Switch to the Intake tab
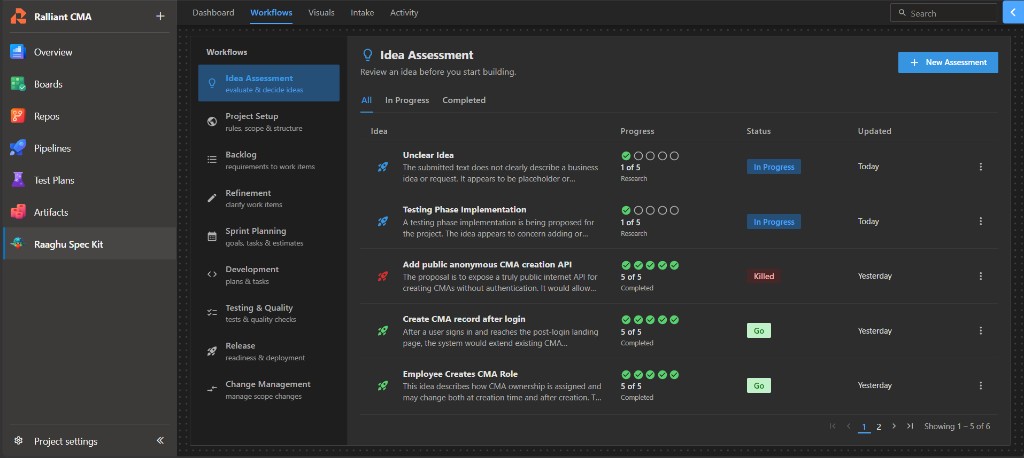This screenshot has height=458, width=1024. [362, 12]
